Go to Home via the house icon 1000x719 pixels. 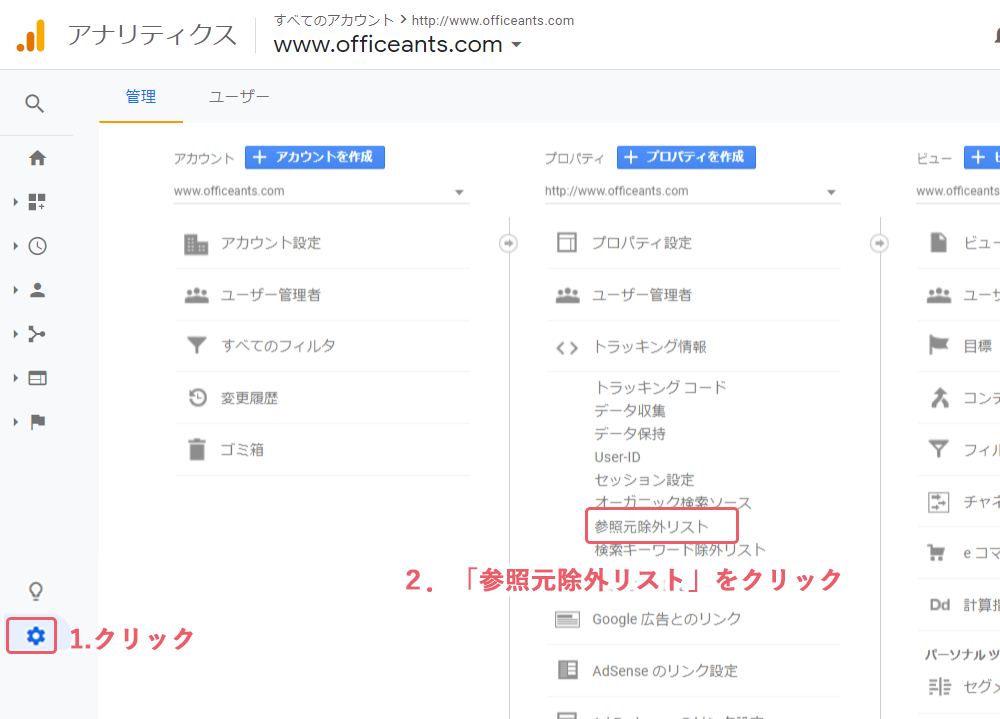38,158
